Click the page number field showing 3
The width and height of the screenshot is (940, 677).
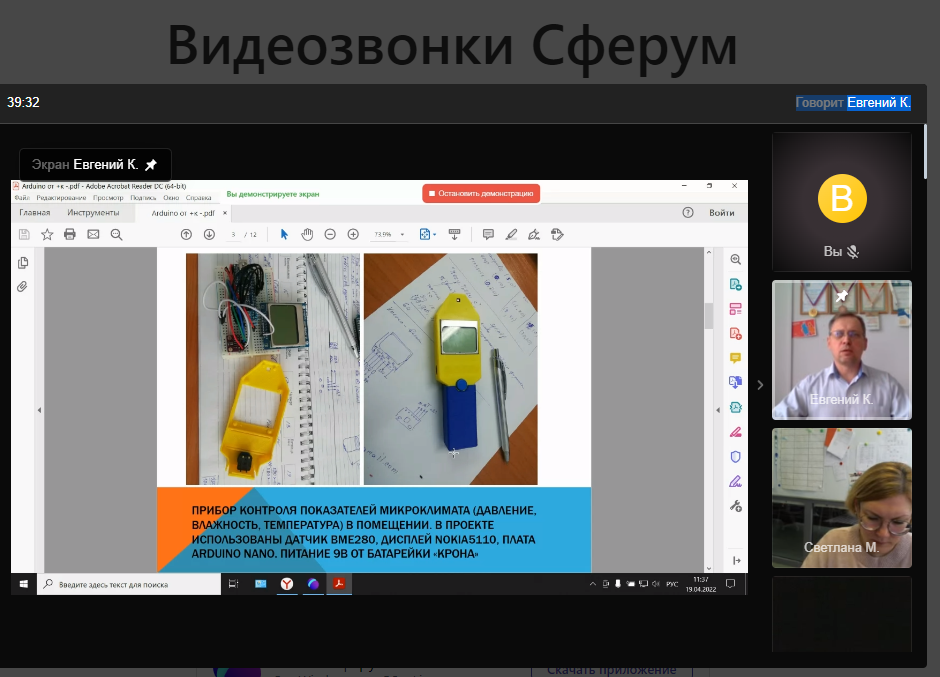pyautogui.click(x=233, y=234)
